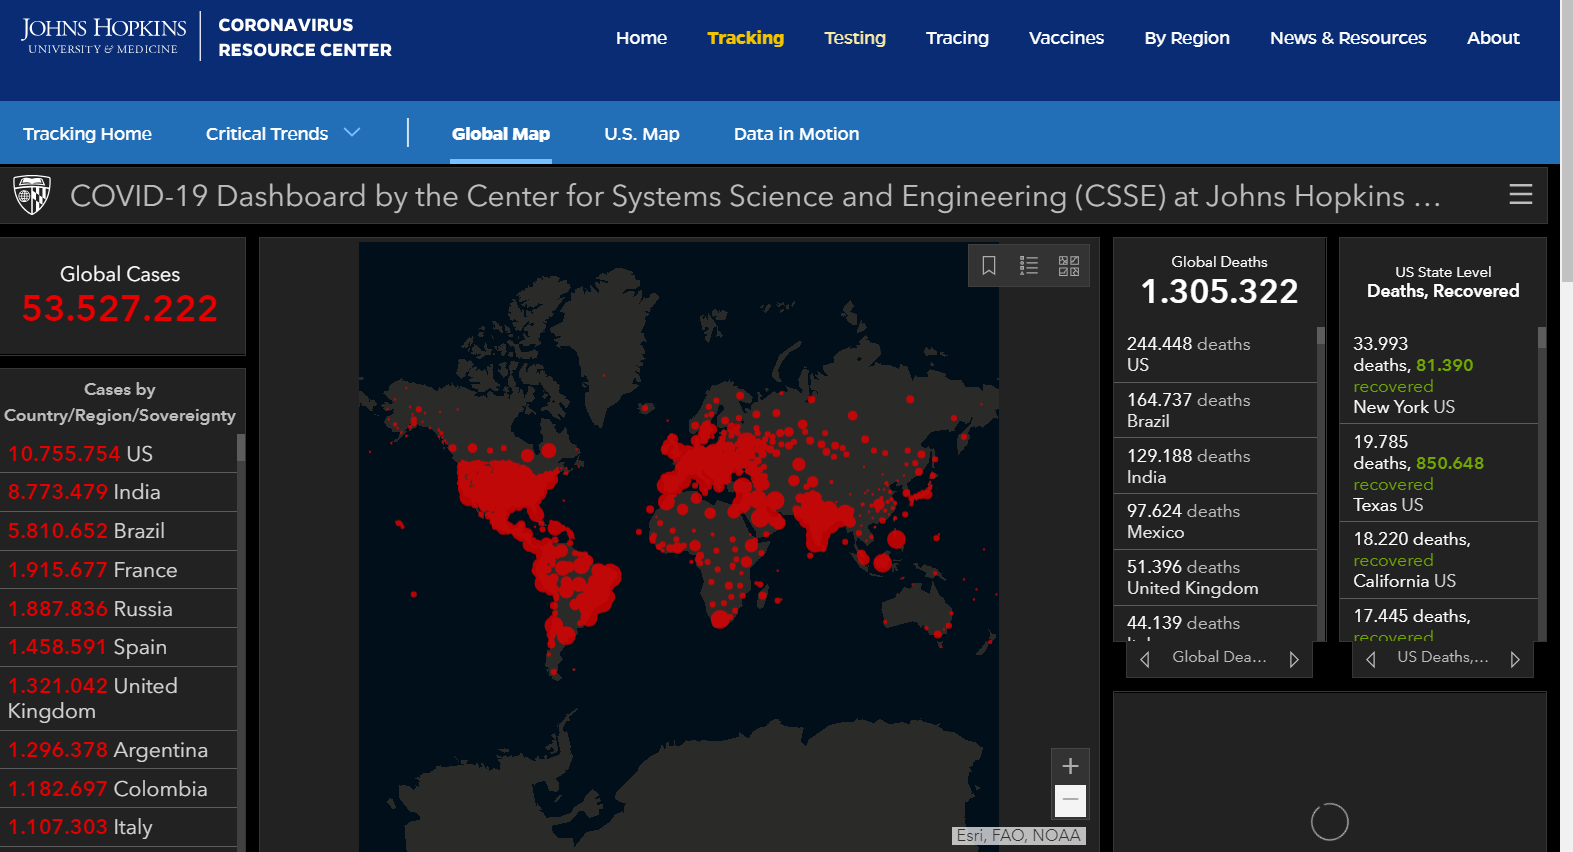Click the Coronavirus Resource Center title link
Image resolution: width=1573 pixels, height=852 pixels.
pyautogui.click(x=305, y=38)
